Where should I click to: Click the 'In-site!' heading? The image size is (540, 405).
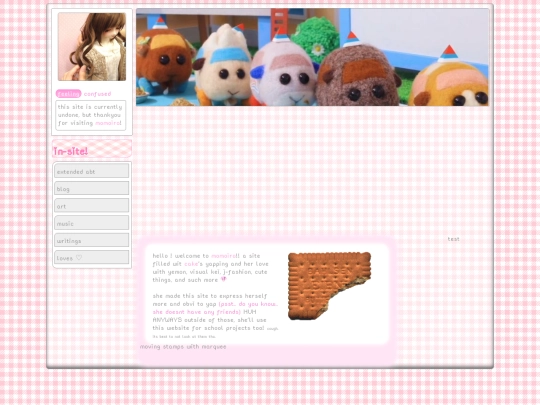71,151
